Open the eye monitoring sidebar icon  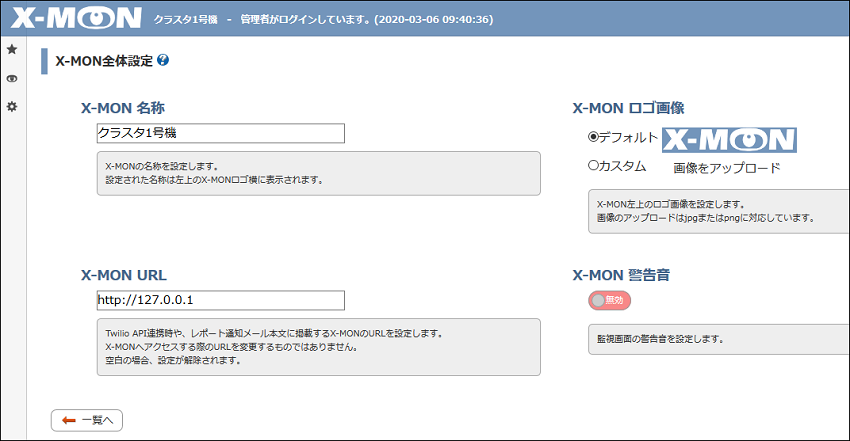pyautogui.click(x=12, y=79)
